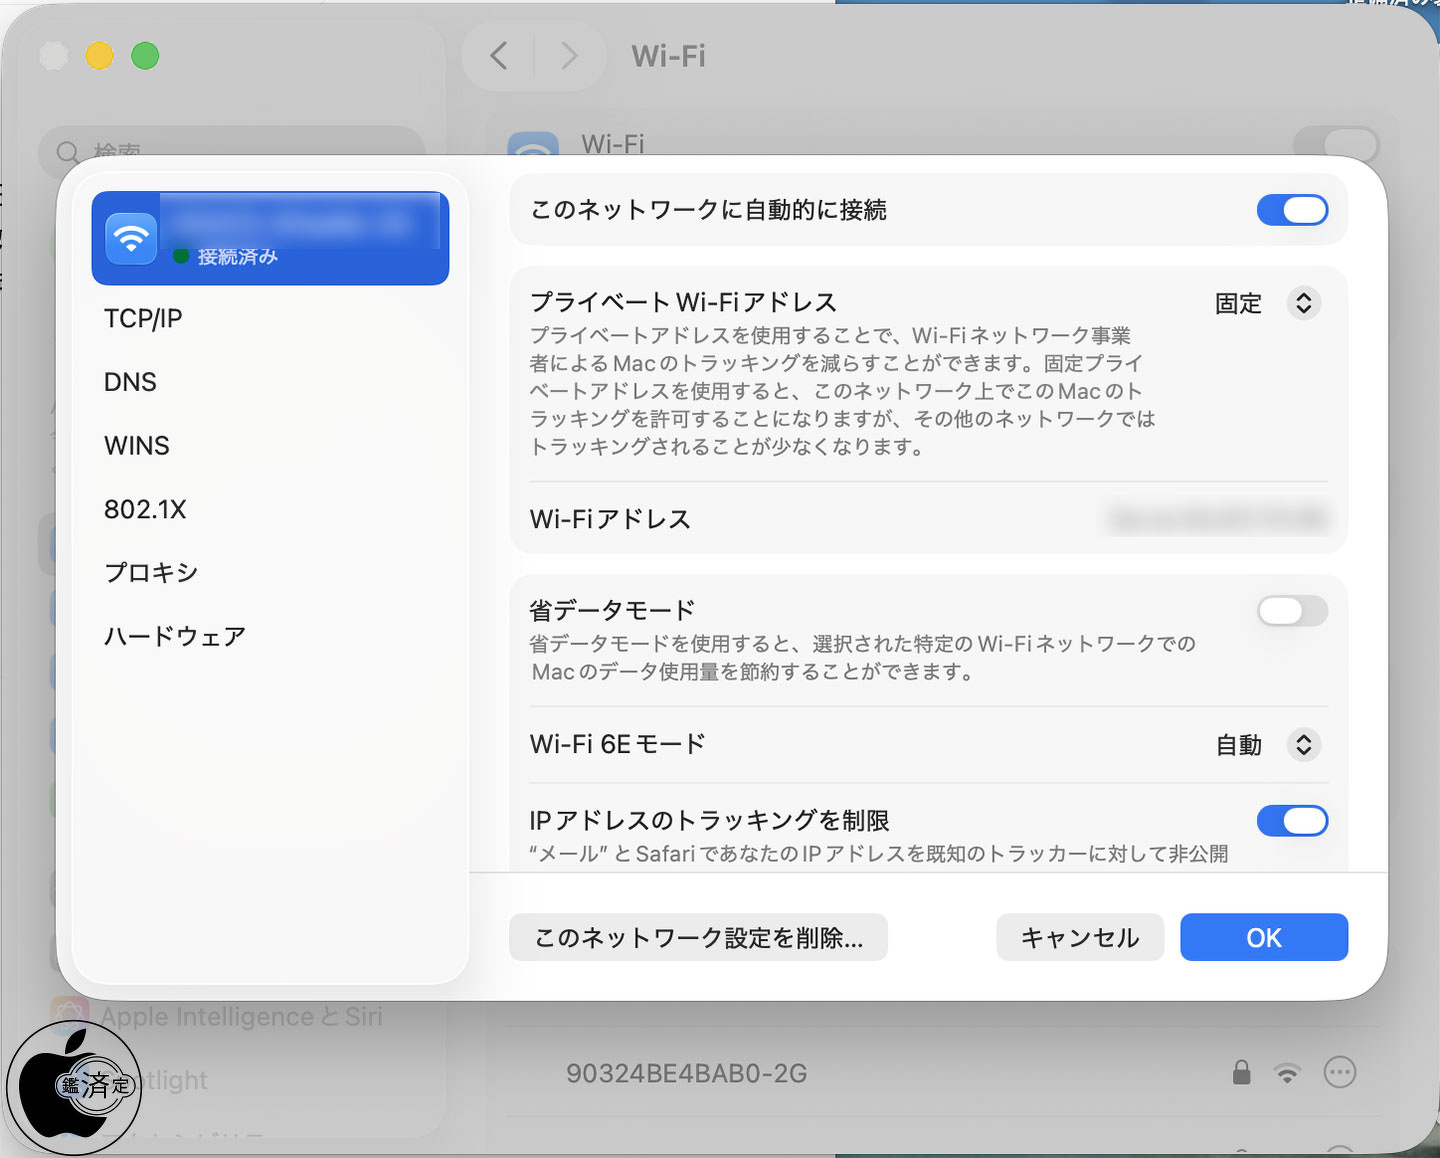Click the back chevron in the toolbar

(499, 56)
